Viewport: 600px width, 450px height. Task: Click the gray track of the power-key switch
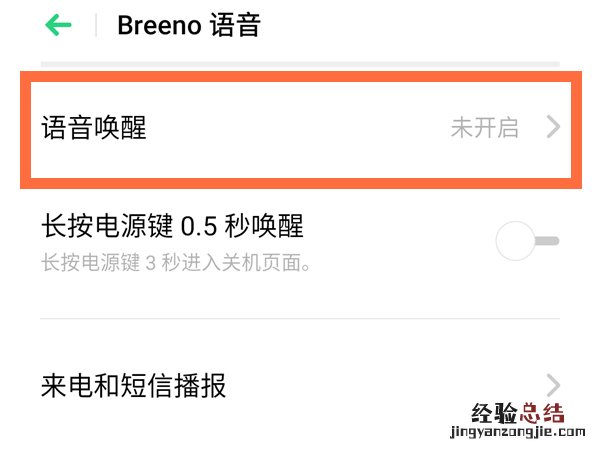tap(548, 241)
